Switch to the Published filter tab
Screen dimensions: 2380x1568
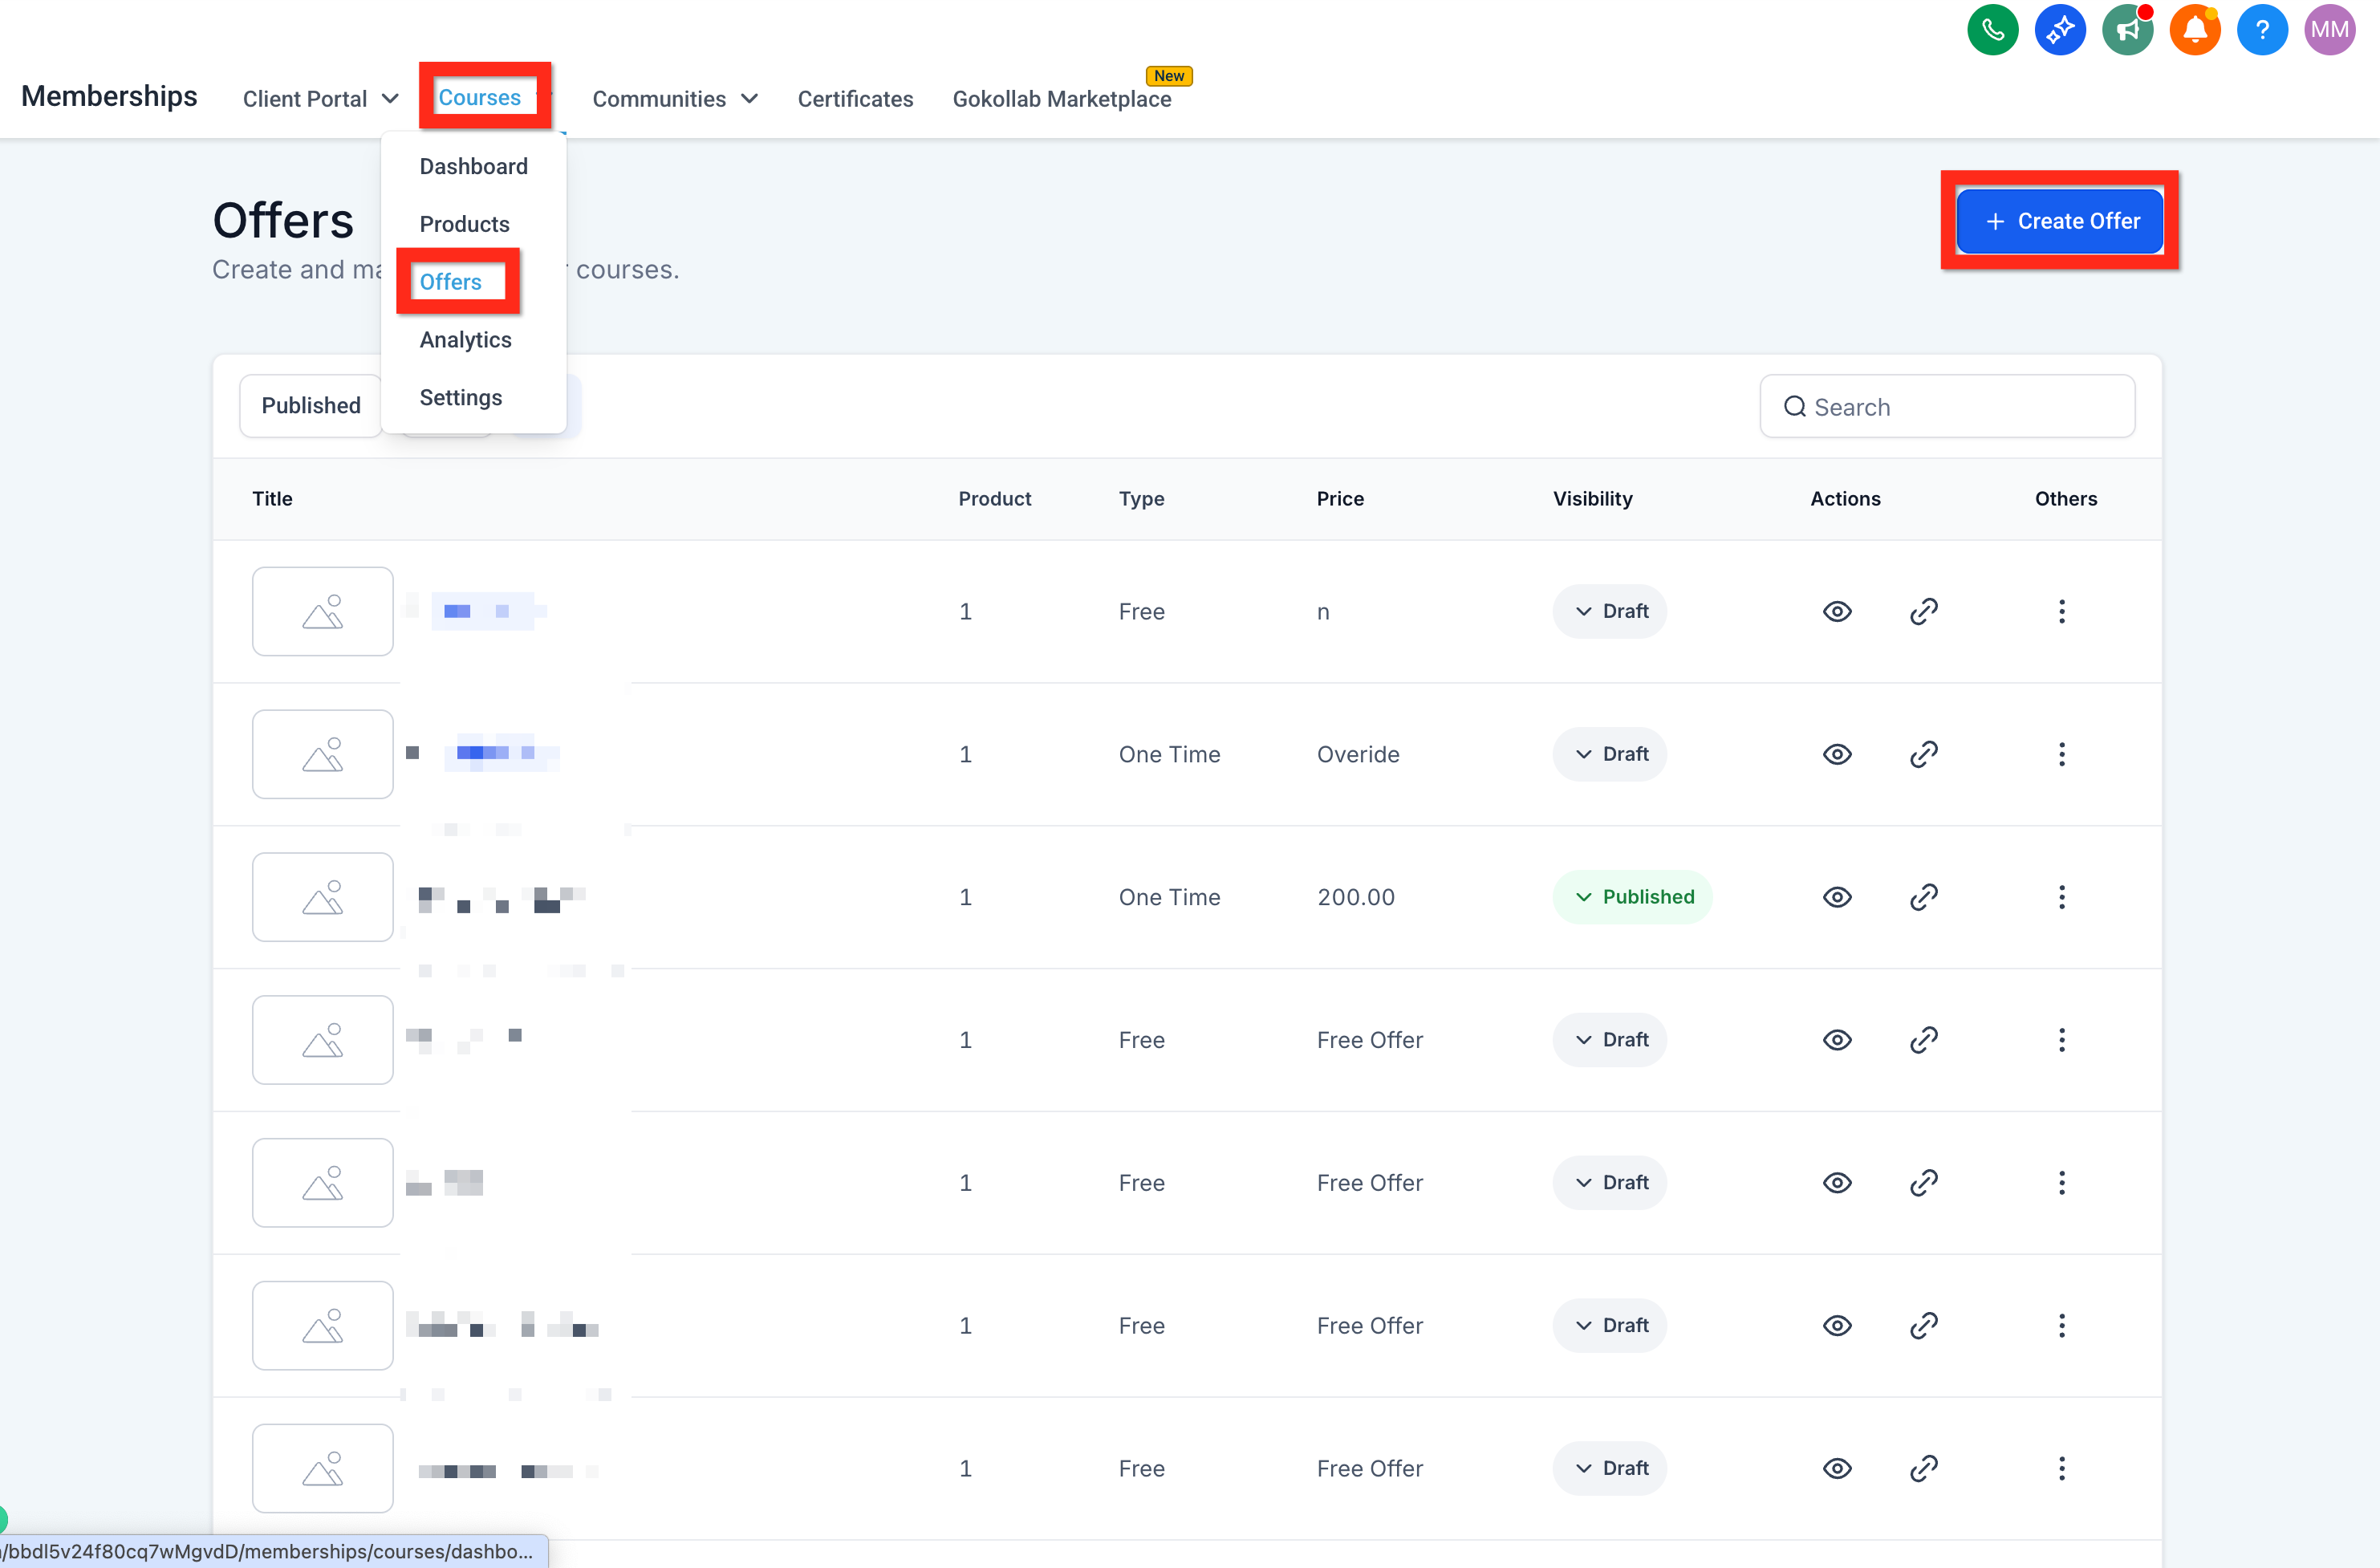[311, 406]
